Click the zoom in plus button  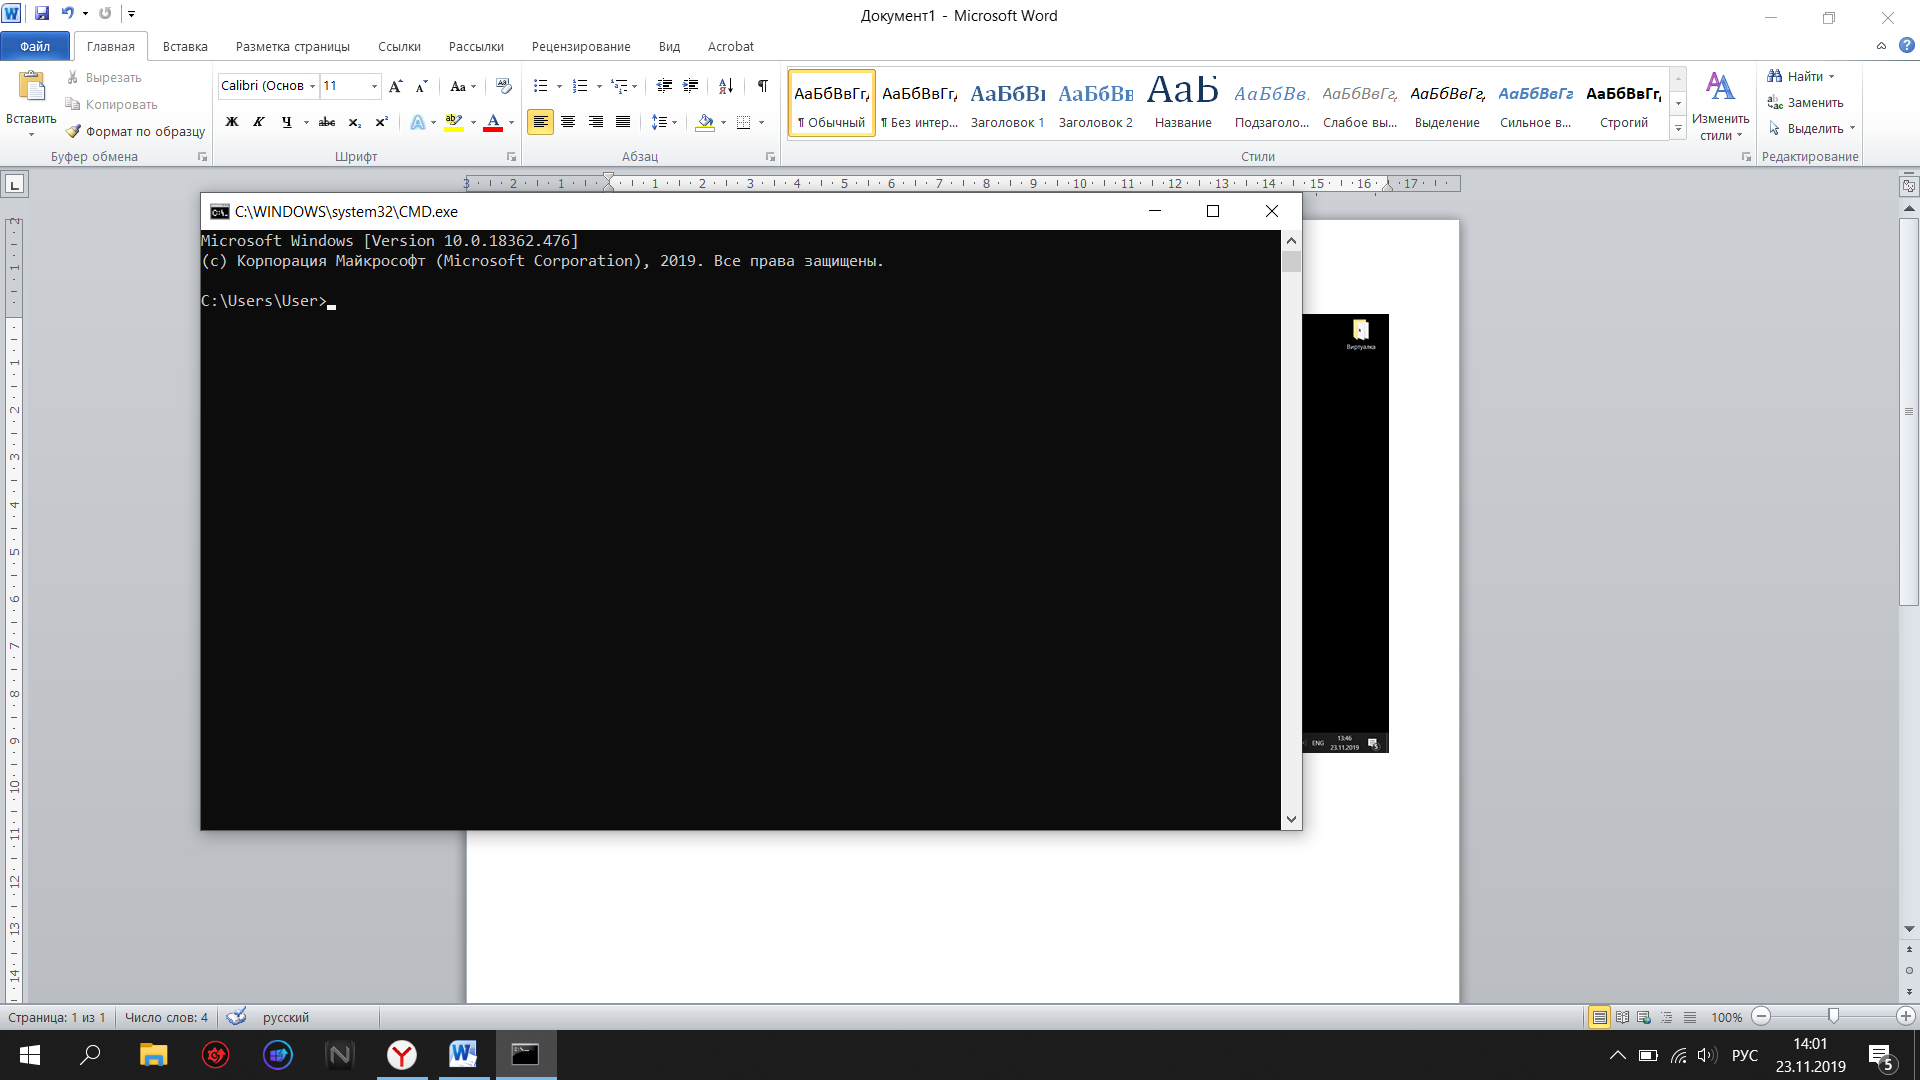pyautogui.click(x=1906, y=1016)
